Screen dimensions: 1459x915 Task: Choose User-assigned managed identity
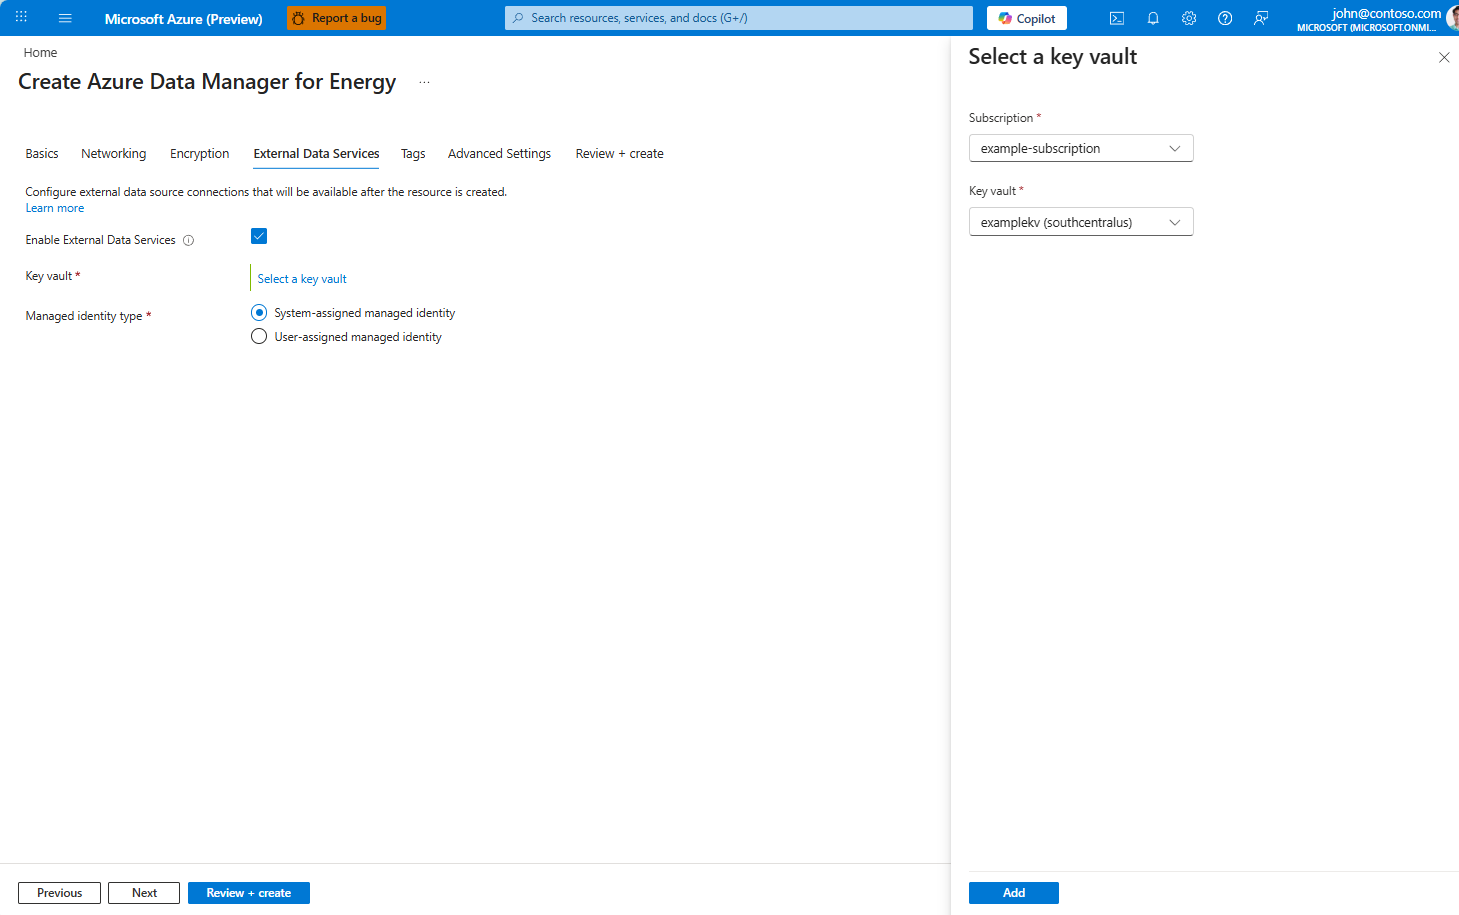(x=259, y=336)
